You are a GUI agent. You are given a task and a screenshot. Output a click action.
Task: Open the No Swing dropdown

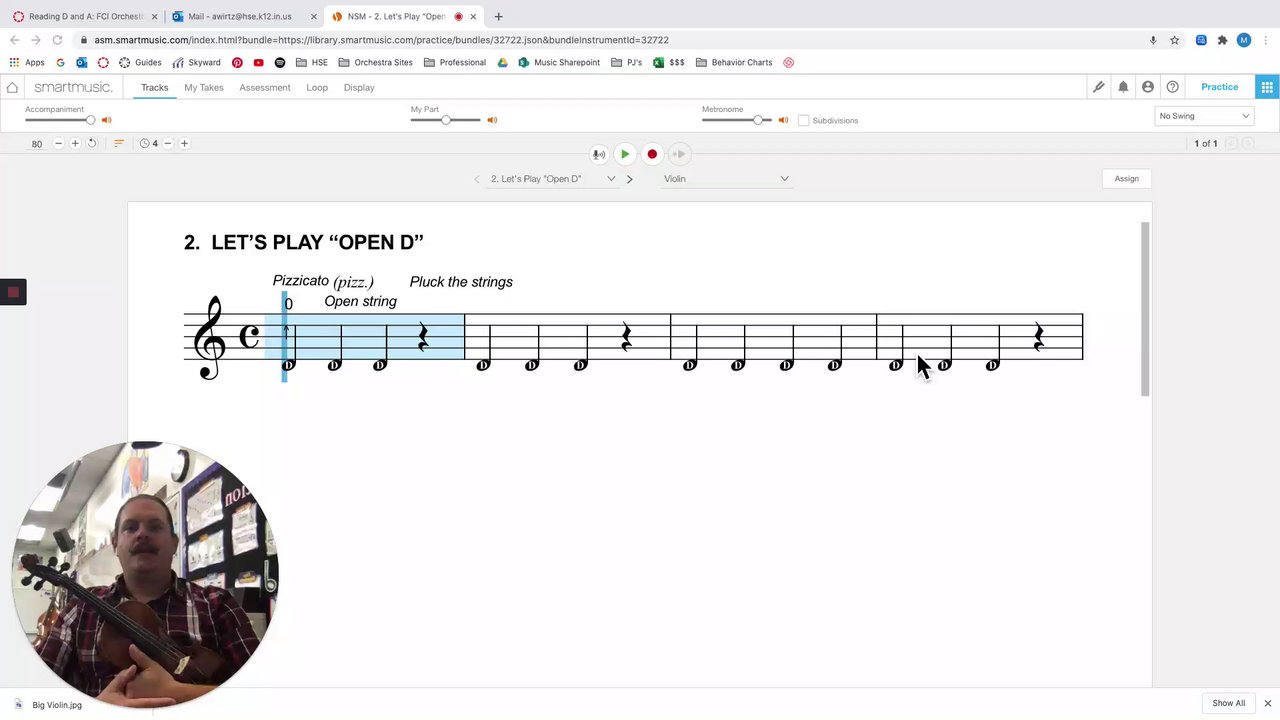[x=1204, y=116]
